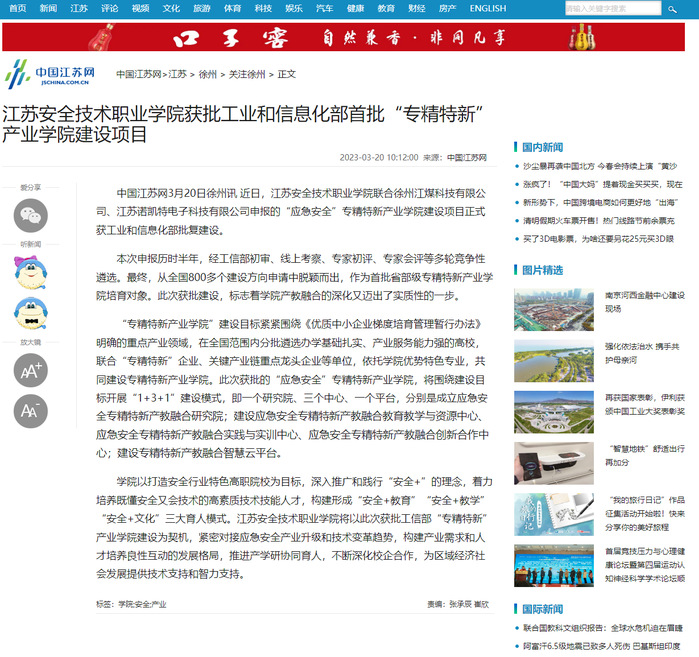Screen dimensions: 699x657
Task: Click the bow-tie cartoon news listener icon
Action: pos(30,313)
